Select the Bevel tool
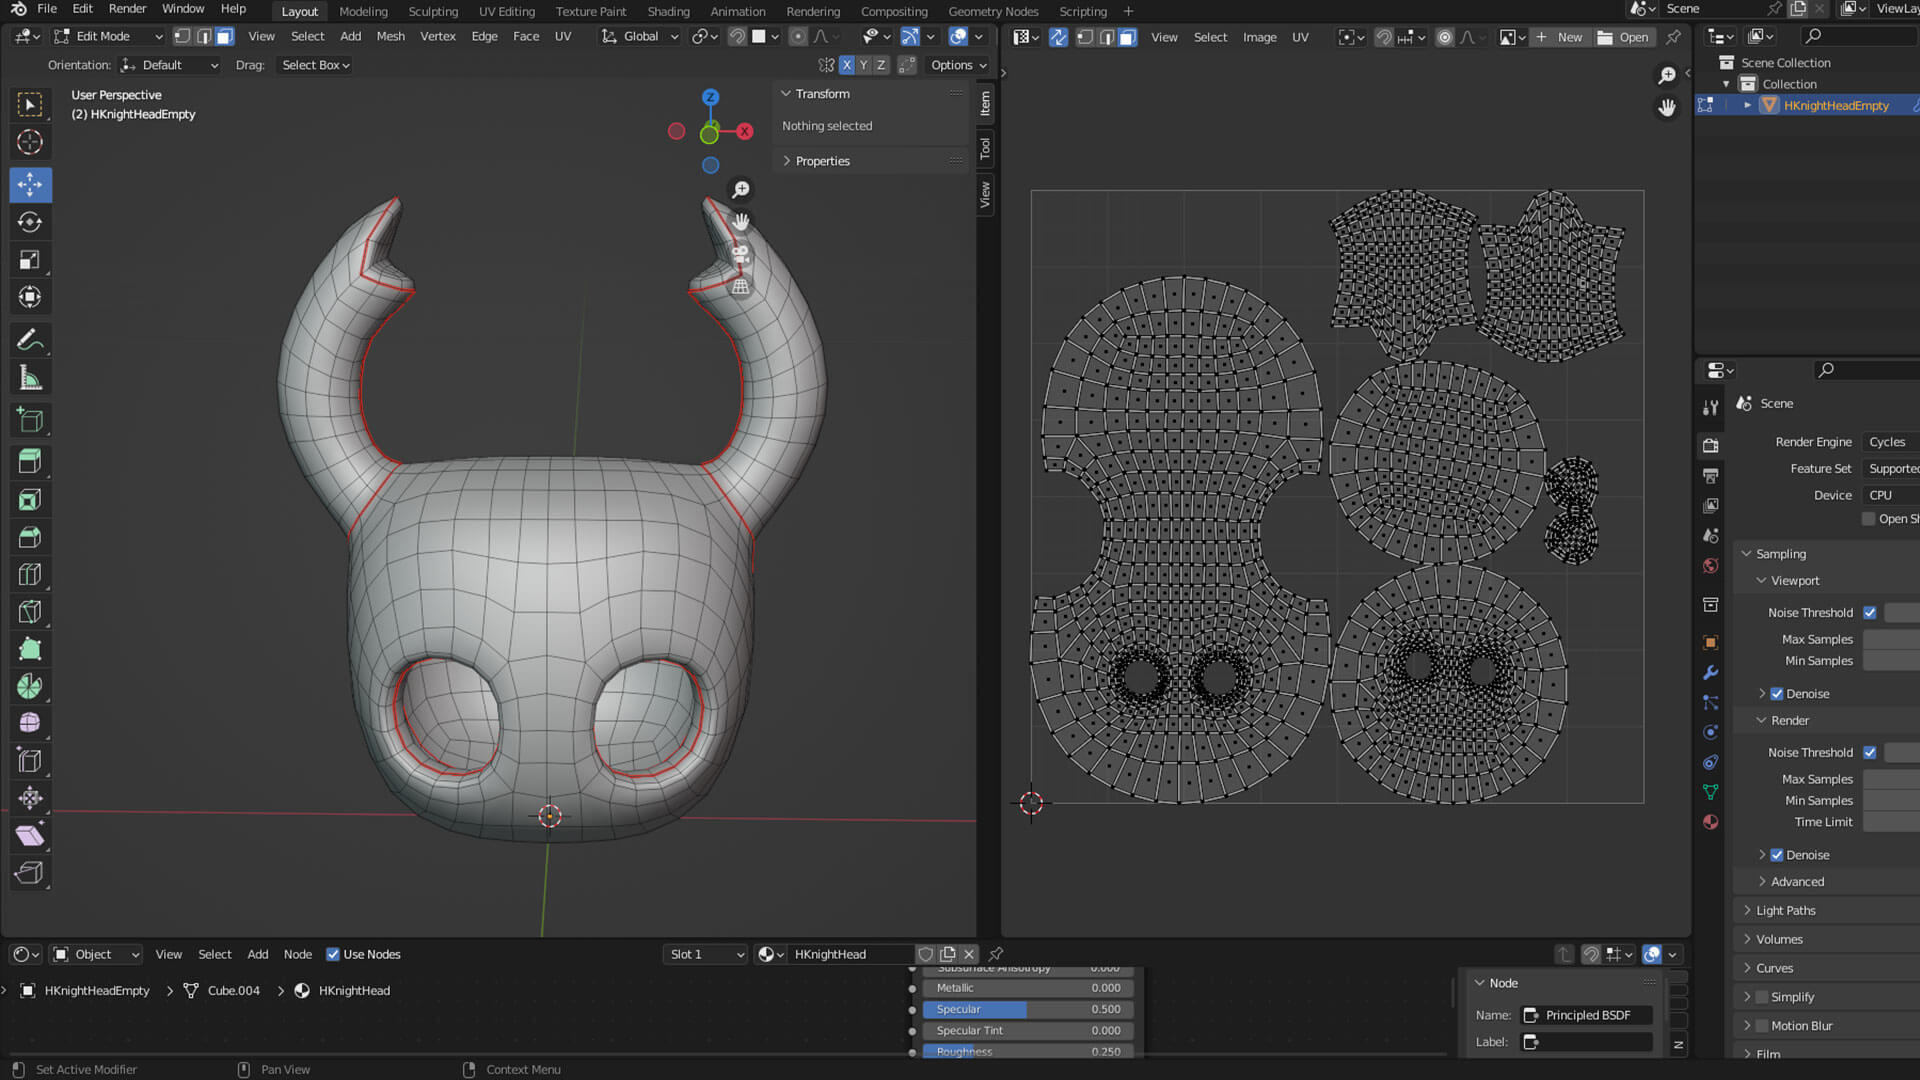The image size is (1920, 1080). click(x=30, y=537)
